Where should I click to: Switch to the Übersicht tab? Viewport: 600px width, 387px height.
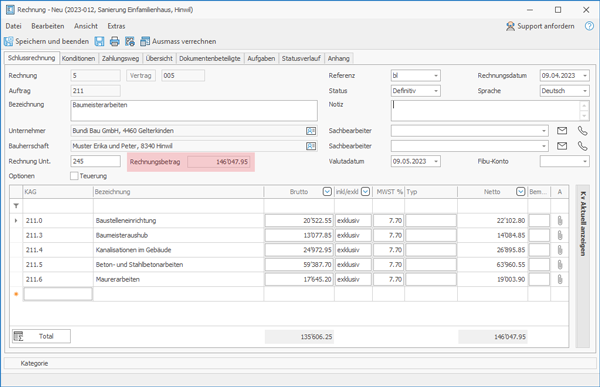(x=159, y=59)
